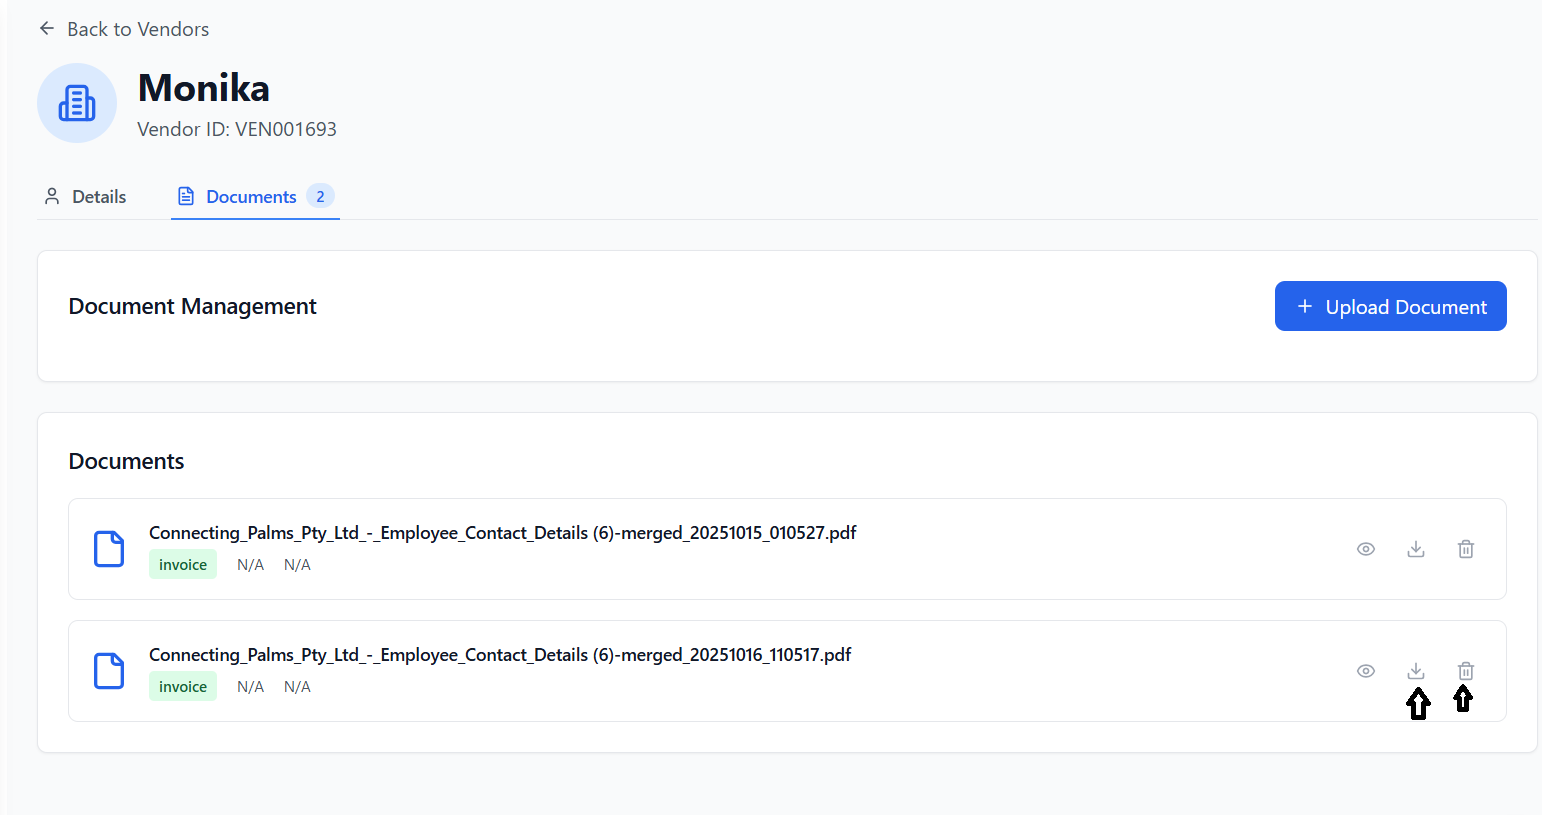Open the Documents tab

pos(250,196)
